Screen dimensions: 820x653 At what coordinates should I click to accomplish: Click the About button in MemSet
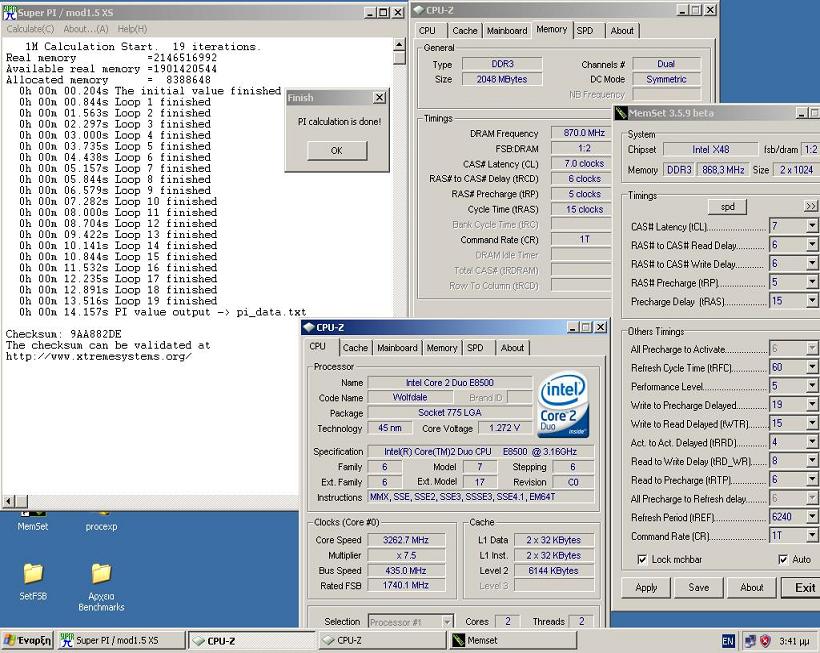751,588
